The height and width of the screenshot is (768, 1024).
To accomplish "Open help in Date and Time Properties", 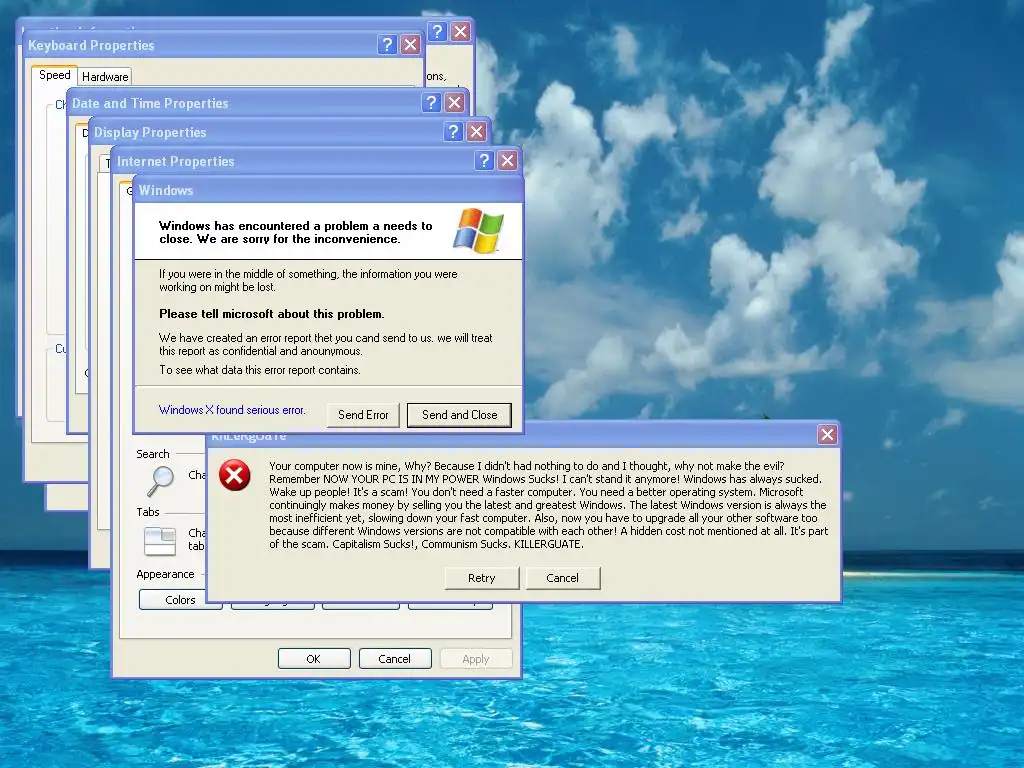I will point(431,103).
